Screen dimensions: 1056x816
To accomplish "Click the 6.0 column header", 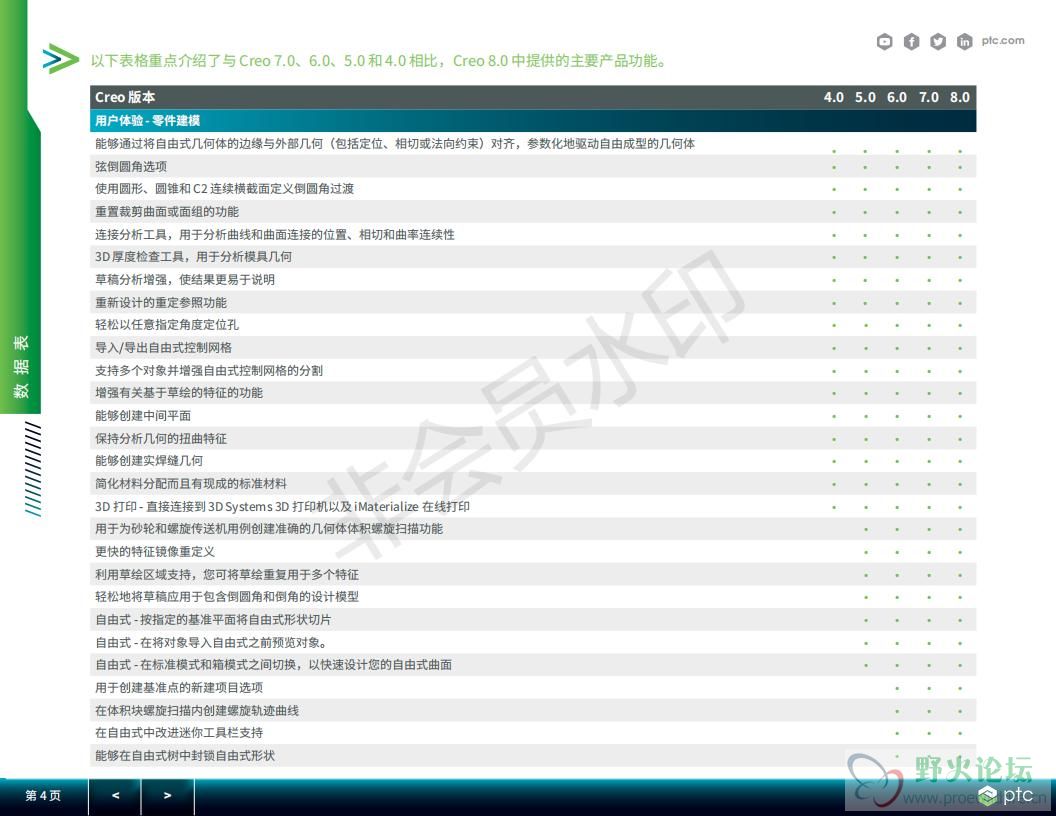I will (897, 97).
